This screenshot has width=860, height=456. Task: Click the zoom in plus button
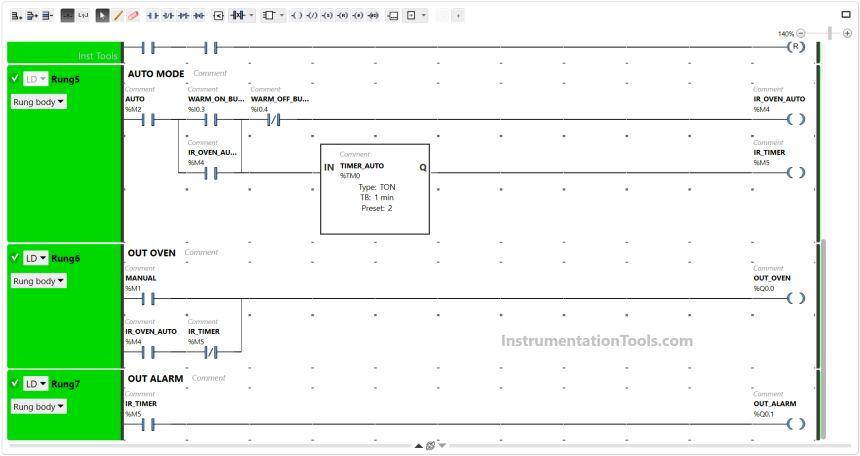click(x=847, y=33)
